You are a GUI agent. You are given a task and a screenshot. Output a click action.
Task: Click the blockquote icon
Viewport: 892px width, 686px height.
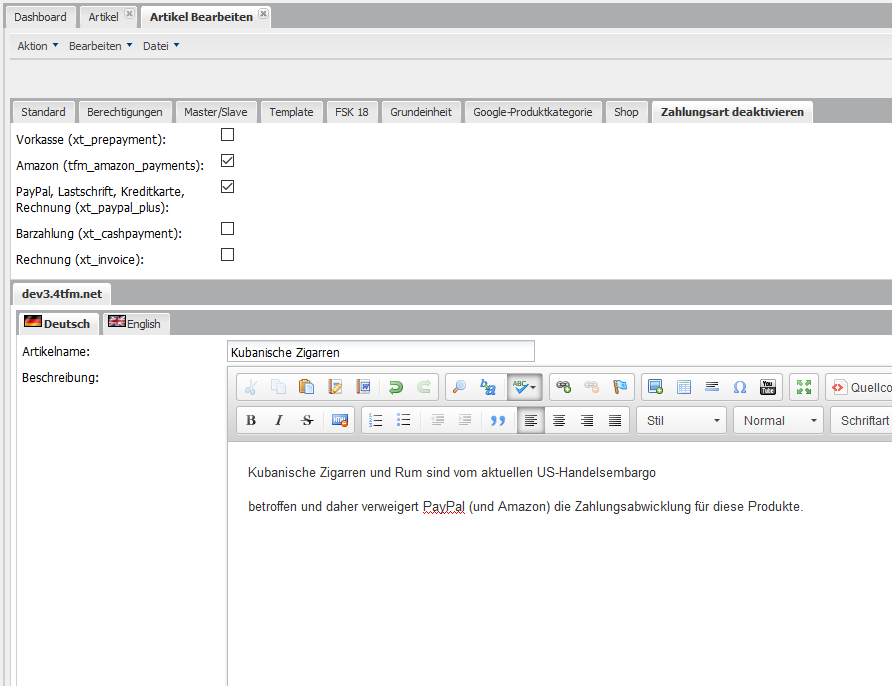498,421
